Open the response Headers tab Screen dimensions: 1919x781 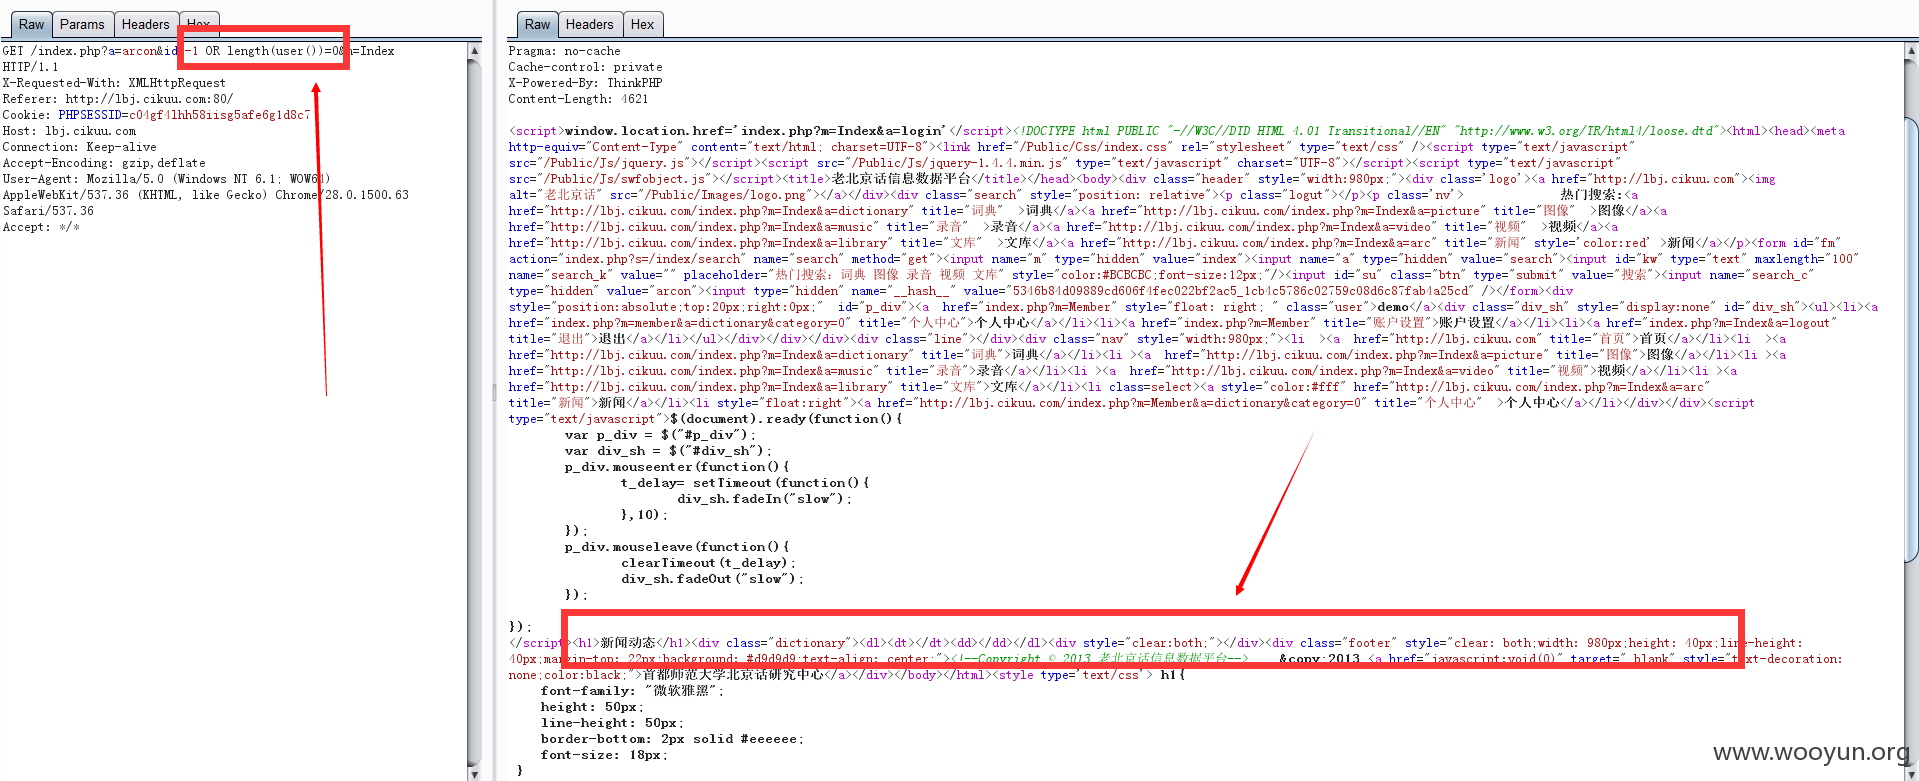pos(590,24)
